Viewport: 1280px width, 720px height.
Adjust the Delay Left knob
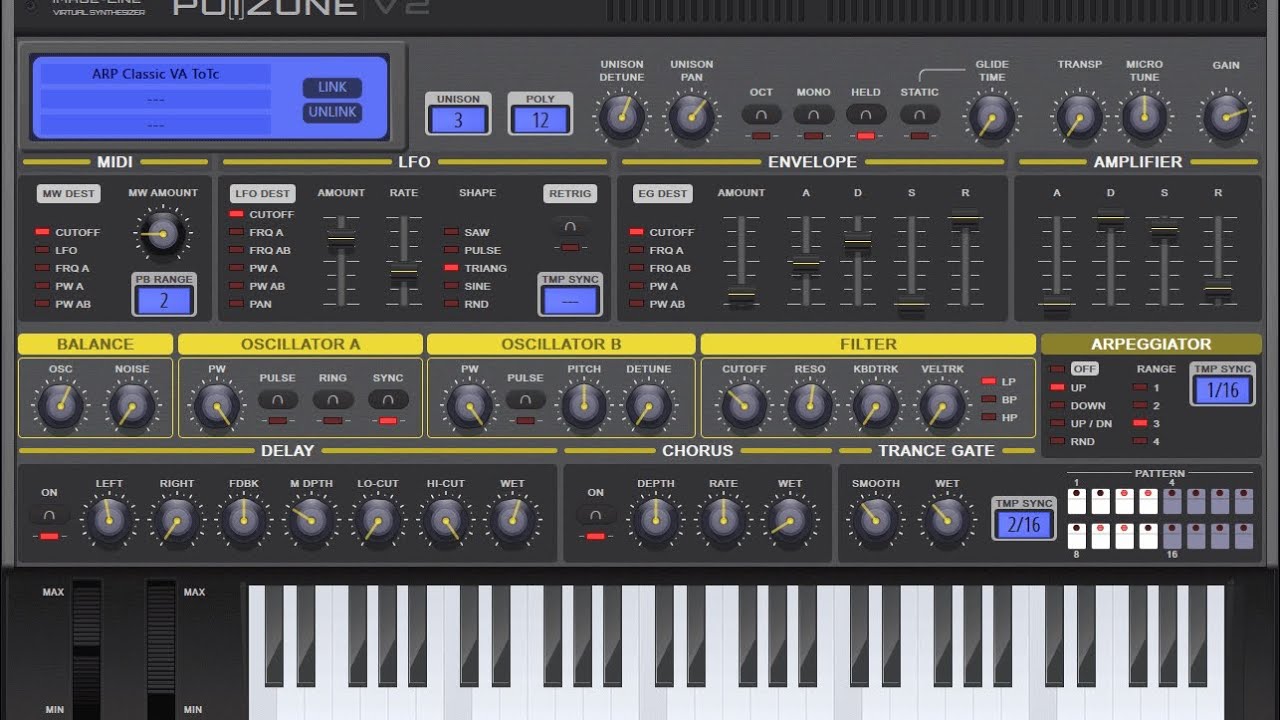click(x=109, y=521)
